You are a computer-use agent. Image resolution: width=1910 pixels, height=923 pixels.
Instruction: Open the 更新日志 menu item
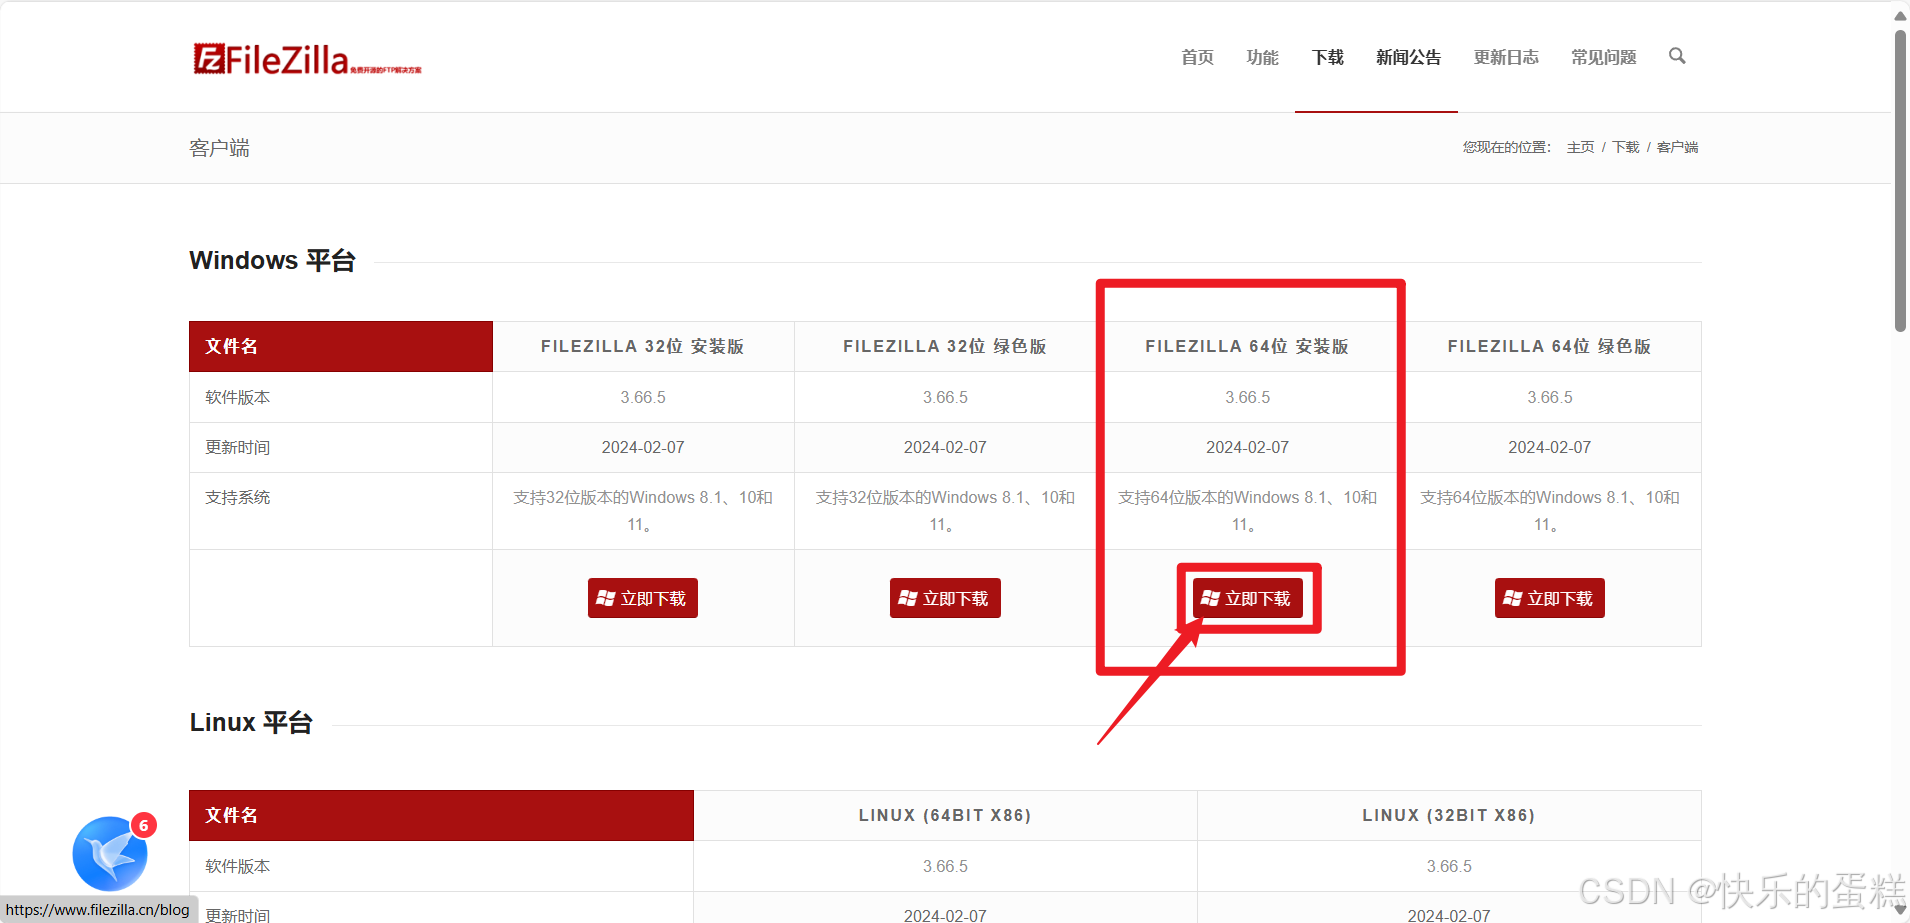(x=1506, y=57)
